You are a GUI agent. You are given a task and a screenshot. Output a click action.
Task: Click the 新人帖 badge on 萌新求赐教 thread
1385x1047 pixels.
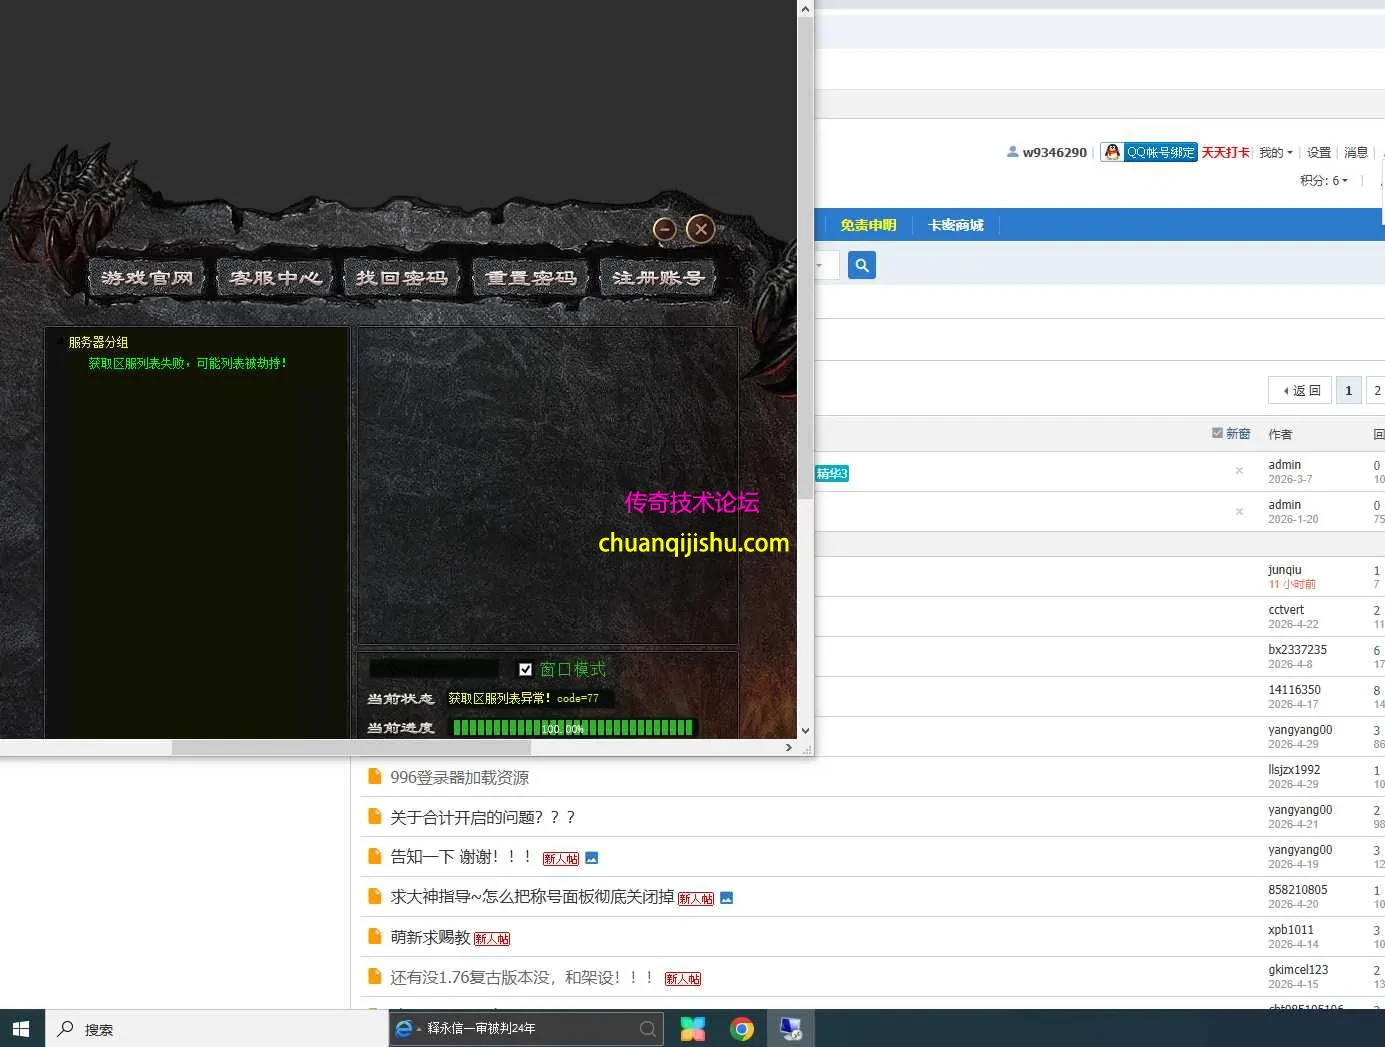pos(491,939)
